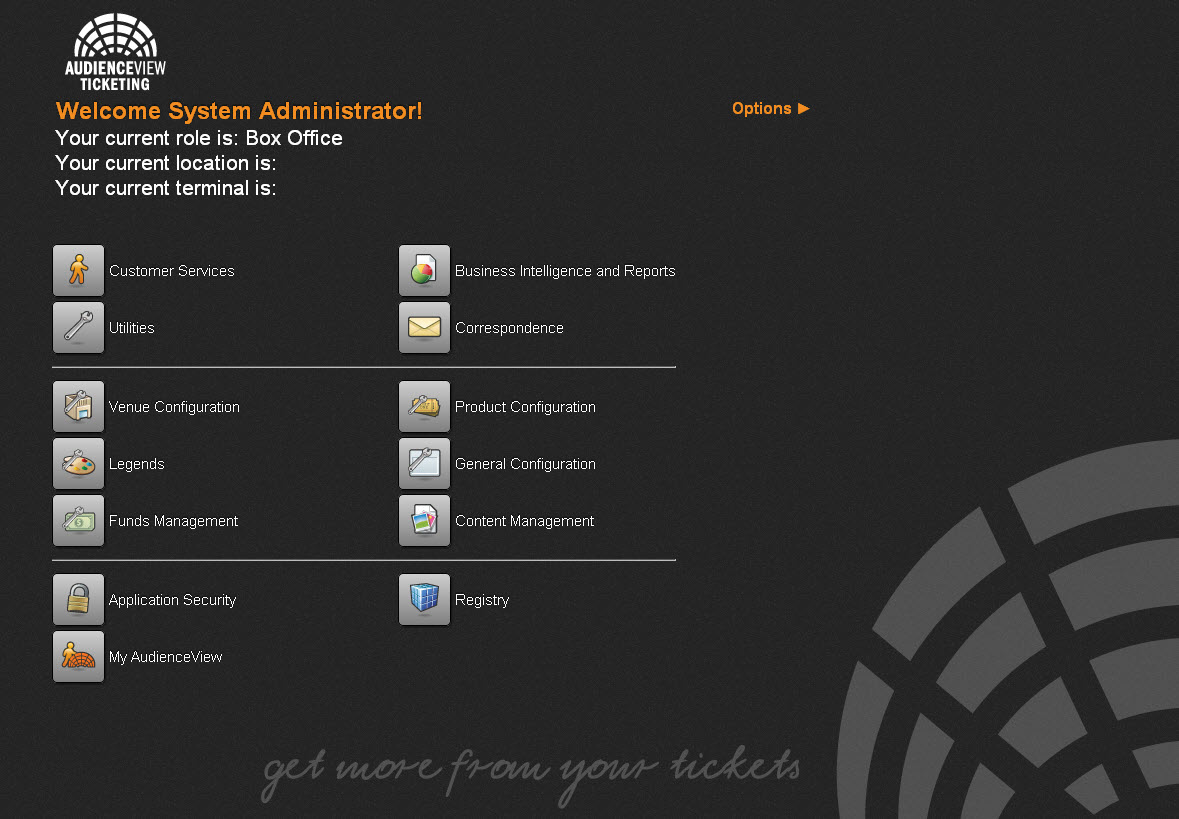This screenshot has width=1179, height=819.
Task: Select the General Configuration icon
Action: pyautogui.click(x=424, y=463)
